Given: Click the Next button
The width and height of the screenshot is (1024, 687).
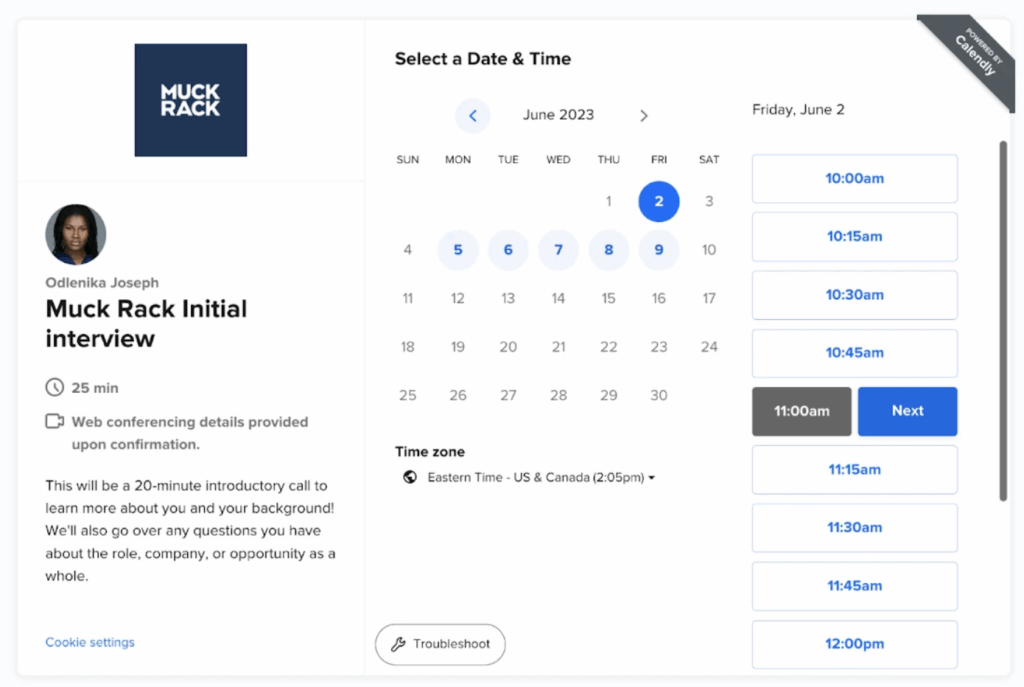Looking at the screenshot, I should (x=907, y=411).
